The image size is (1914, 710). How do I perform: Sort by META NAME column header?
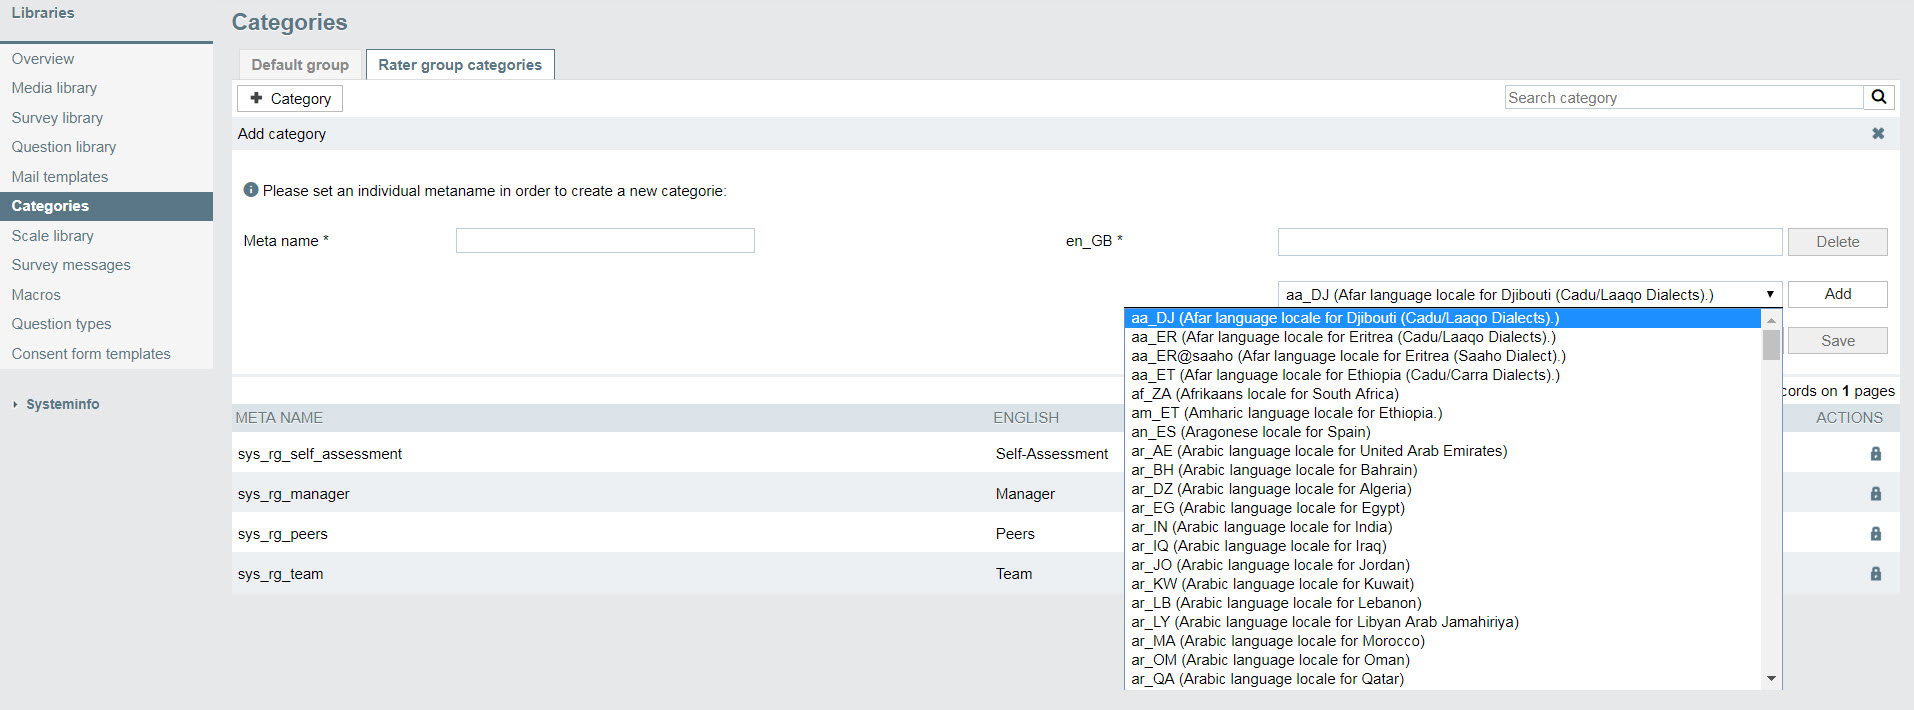pyautogui.click(x=279, y=418)
